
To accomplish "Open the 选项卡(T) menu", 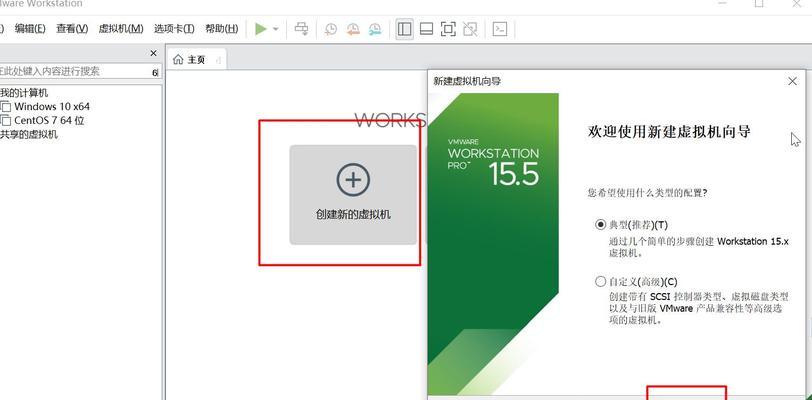I will (x=174, y=28).
